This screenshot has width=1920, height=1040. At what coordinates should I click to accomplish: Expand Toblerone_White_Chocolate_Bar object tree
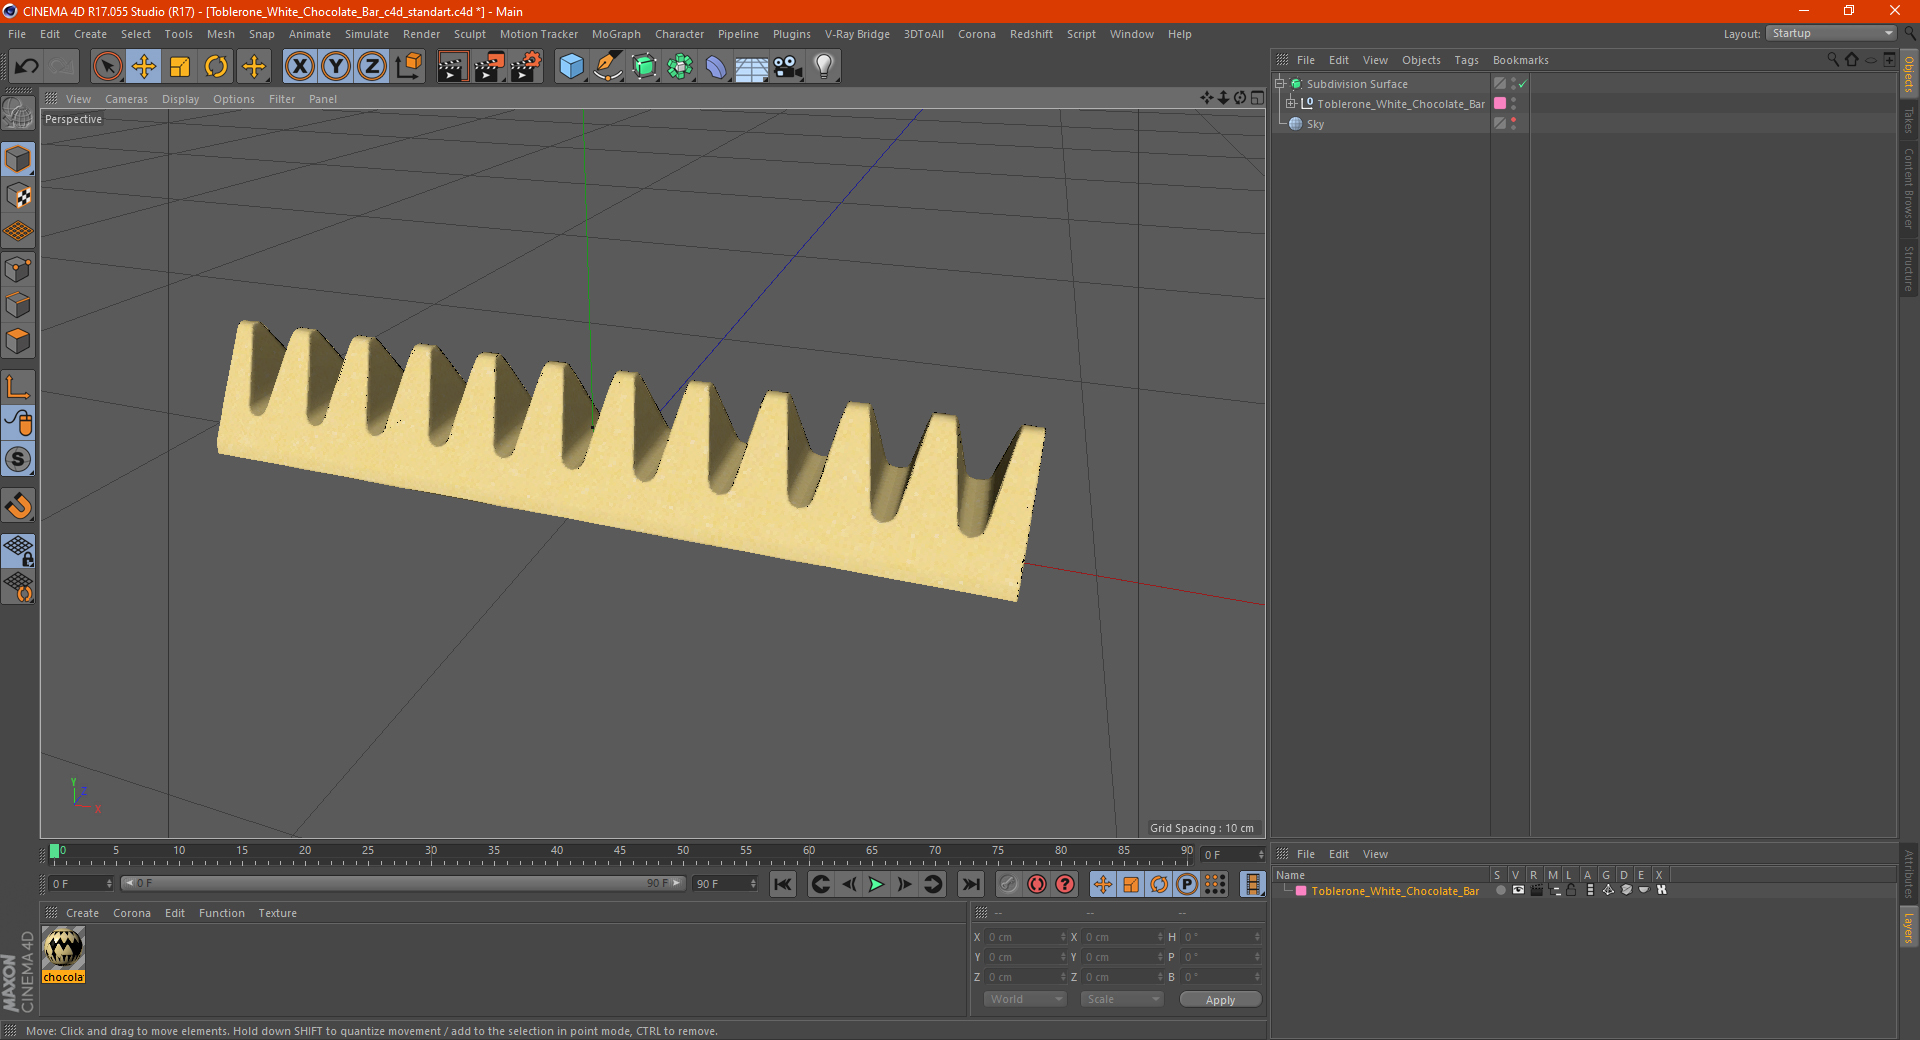[x=1290, y=104]
